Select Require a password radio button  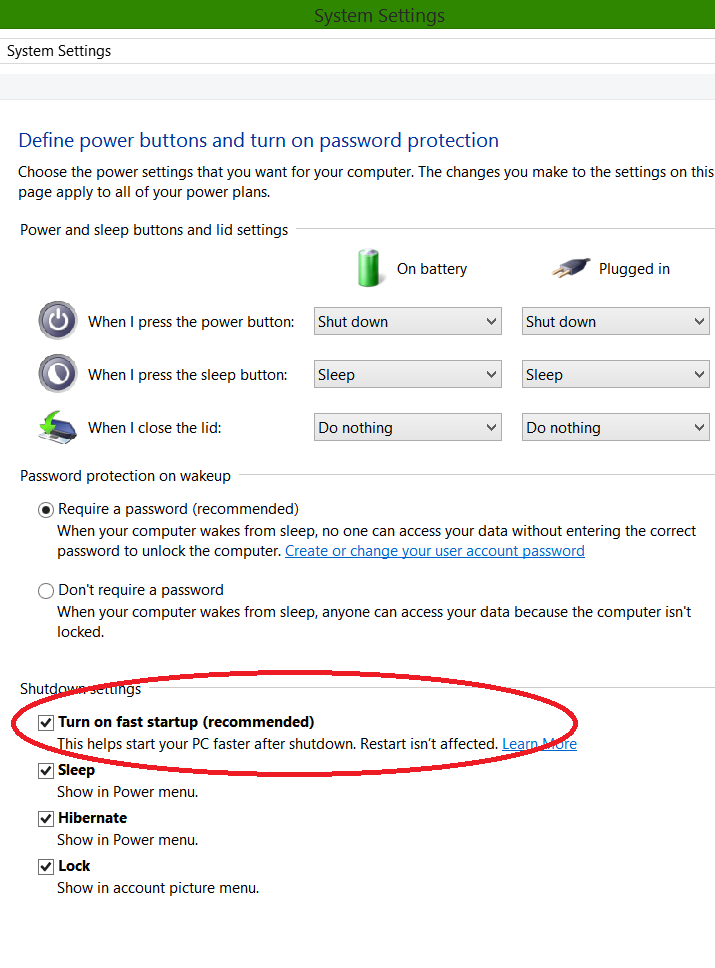pyautogui.click(x=46, y=510)
